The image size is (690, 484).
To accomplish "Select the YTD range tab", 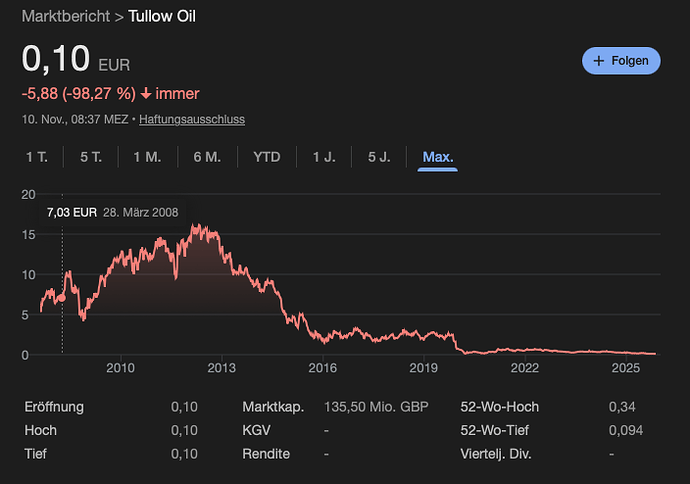I will pyautogui.click(x=267, y=157).
